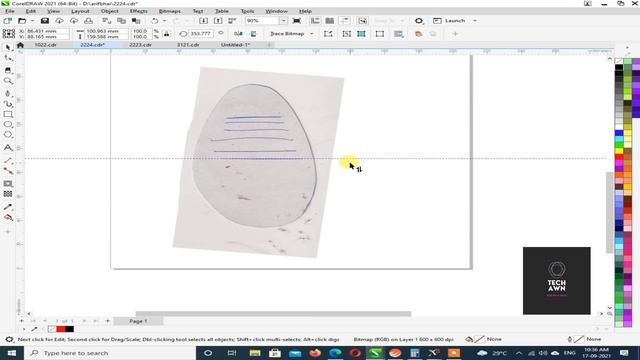The height and width of the screenshot is (360, 640).
Task: Expand the Open folder dropdown arrow
Action: [32, 20]
